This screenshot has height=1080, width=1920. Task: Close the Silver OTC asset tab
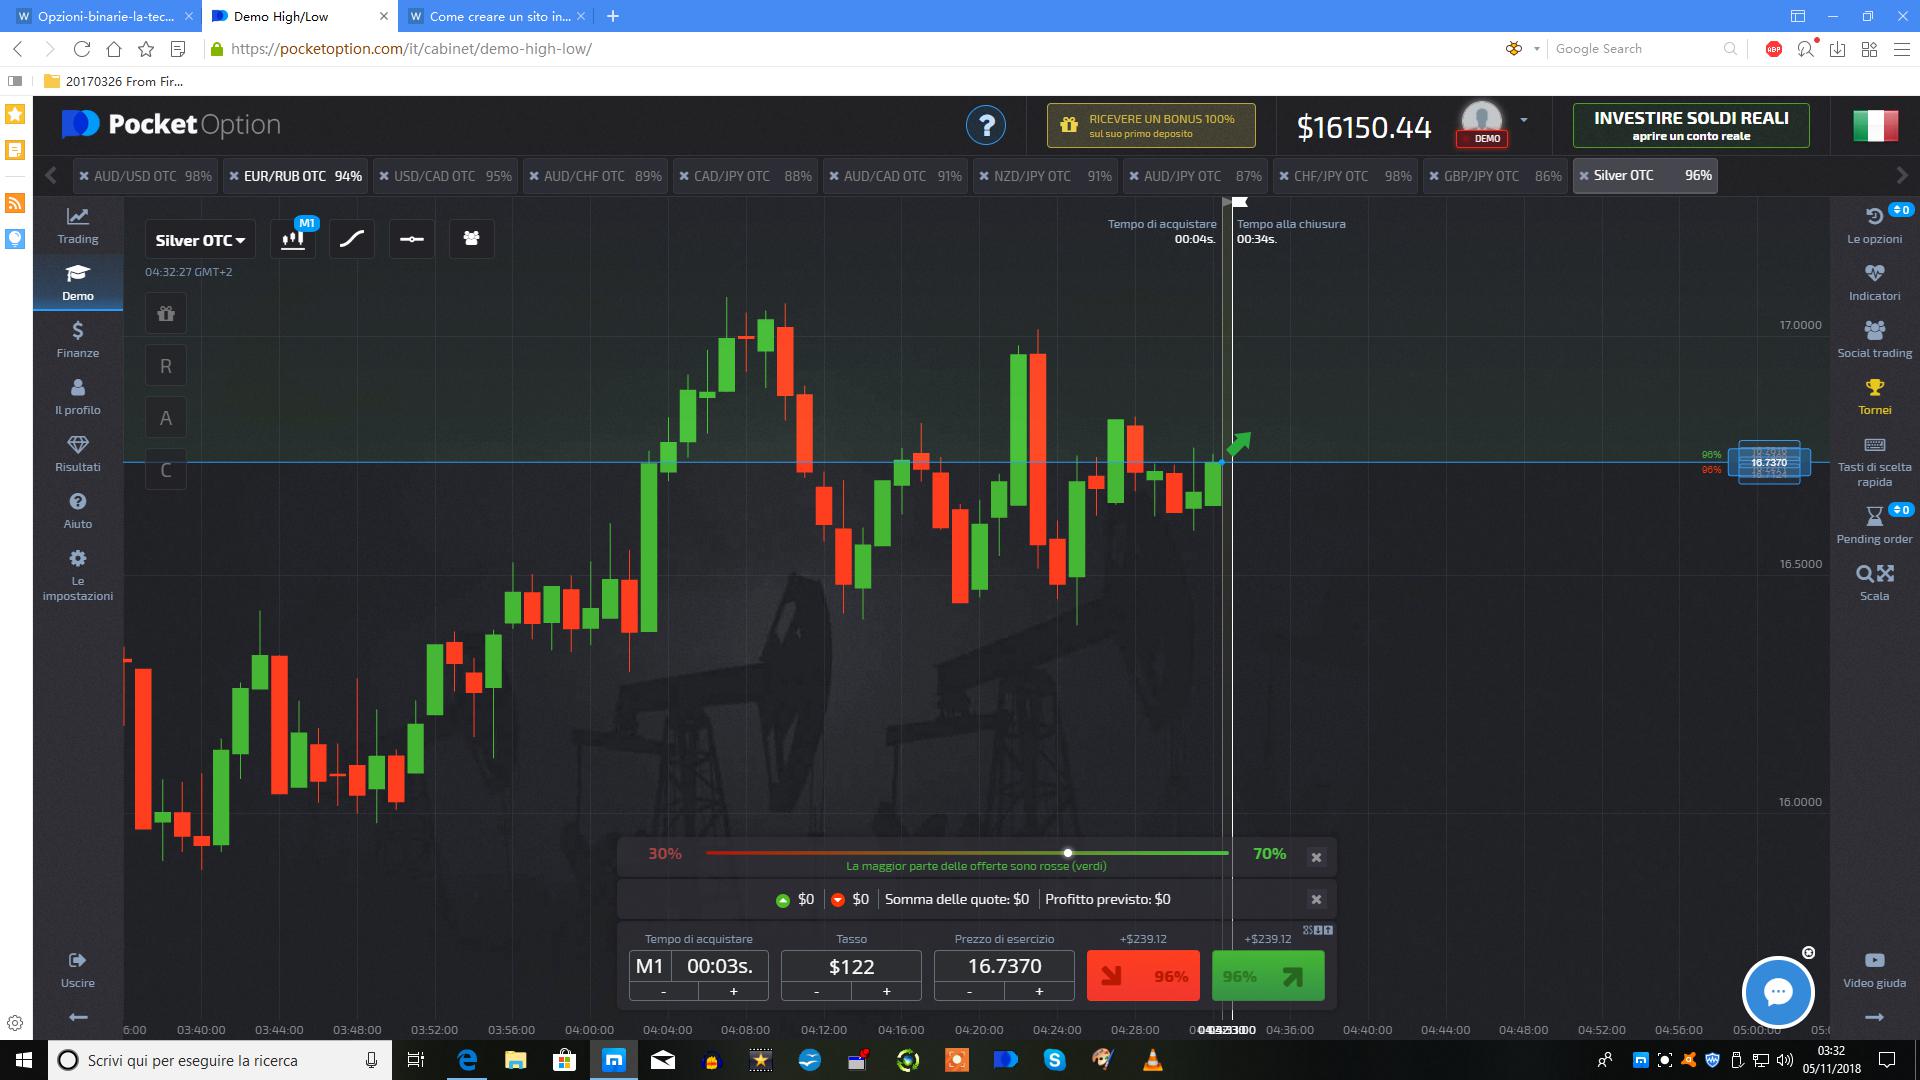[x=1584, y=176]
